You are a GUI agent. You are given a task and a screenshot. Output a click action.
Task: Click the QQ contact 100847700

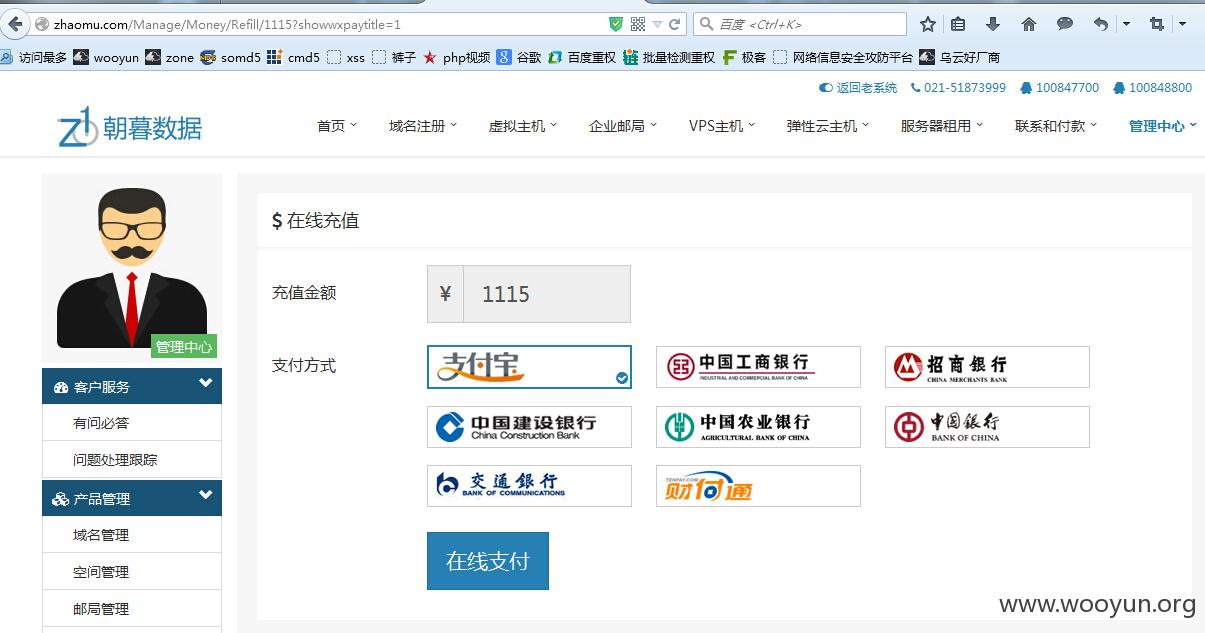pyautogui.click(x=1059, y=88)
